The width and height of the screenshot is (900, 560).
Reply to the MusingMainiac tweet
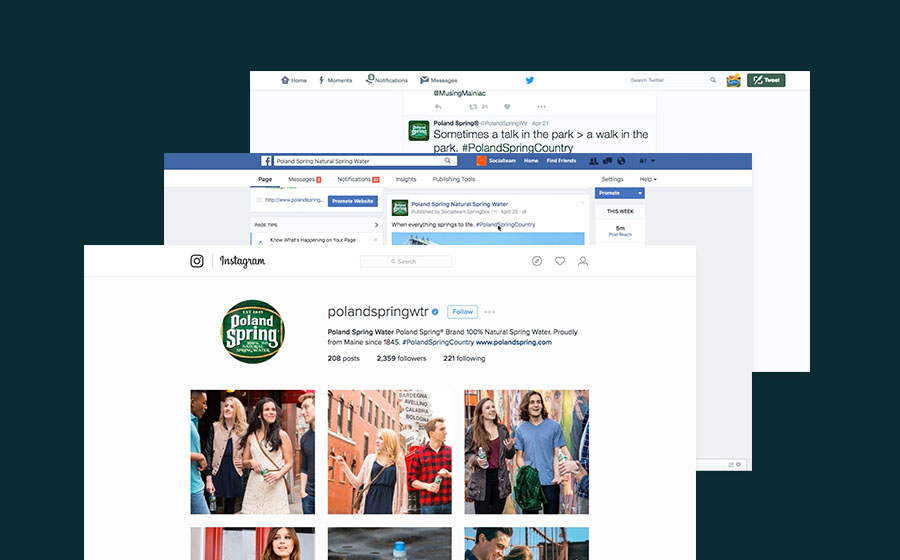click(438, 107)
